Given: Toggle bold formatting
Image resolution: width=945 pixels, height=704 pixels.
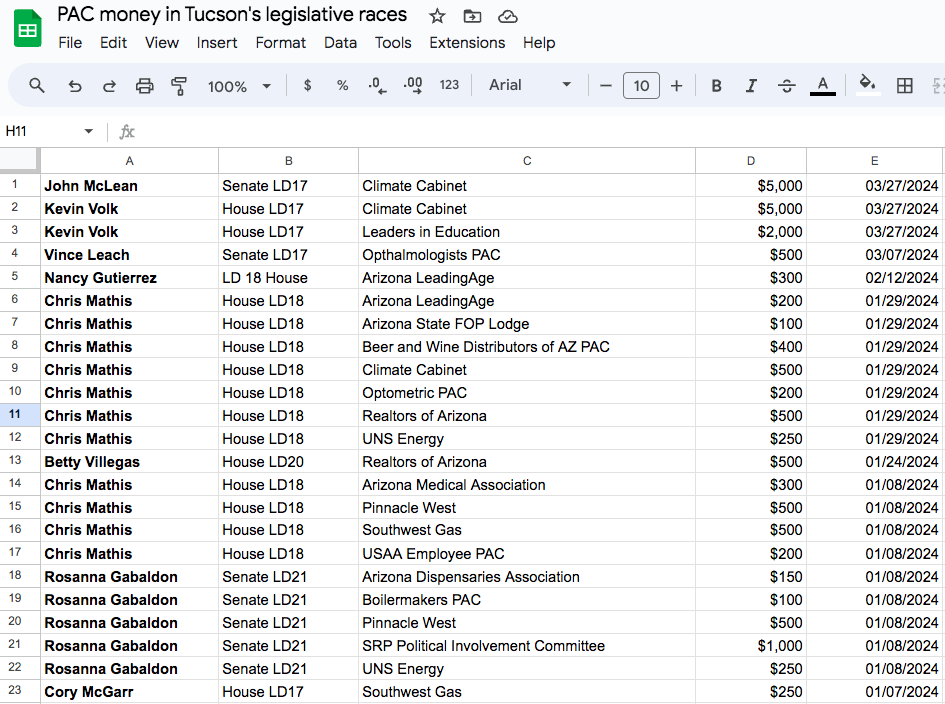Looking at the screenshot, I should pos(716,86).
